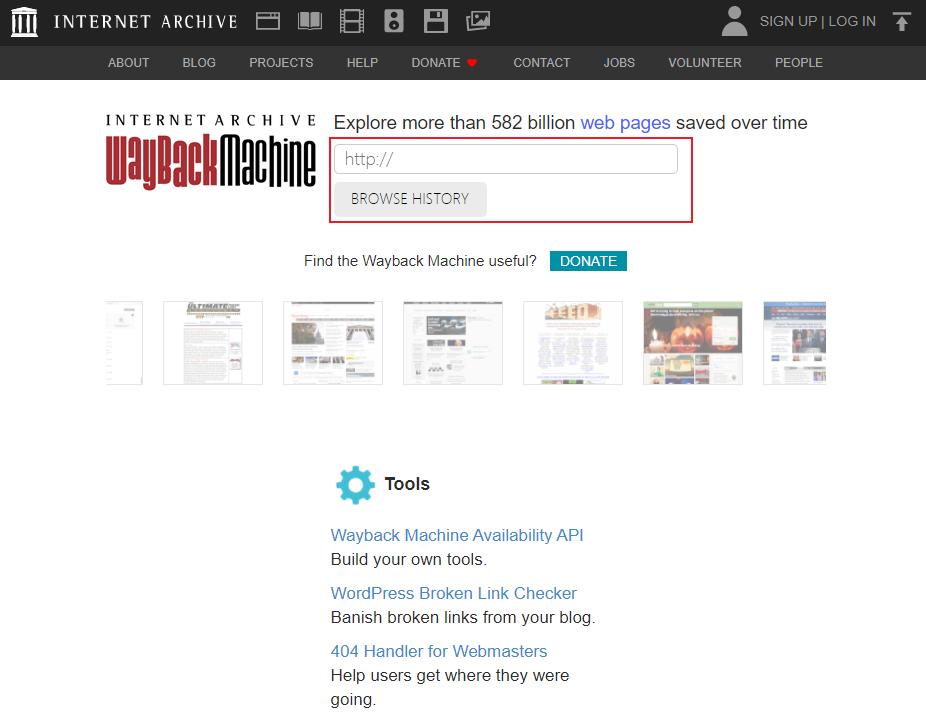Open the Texts book icon
926x722 pixels.
(x=310, y=21)
